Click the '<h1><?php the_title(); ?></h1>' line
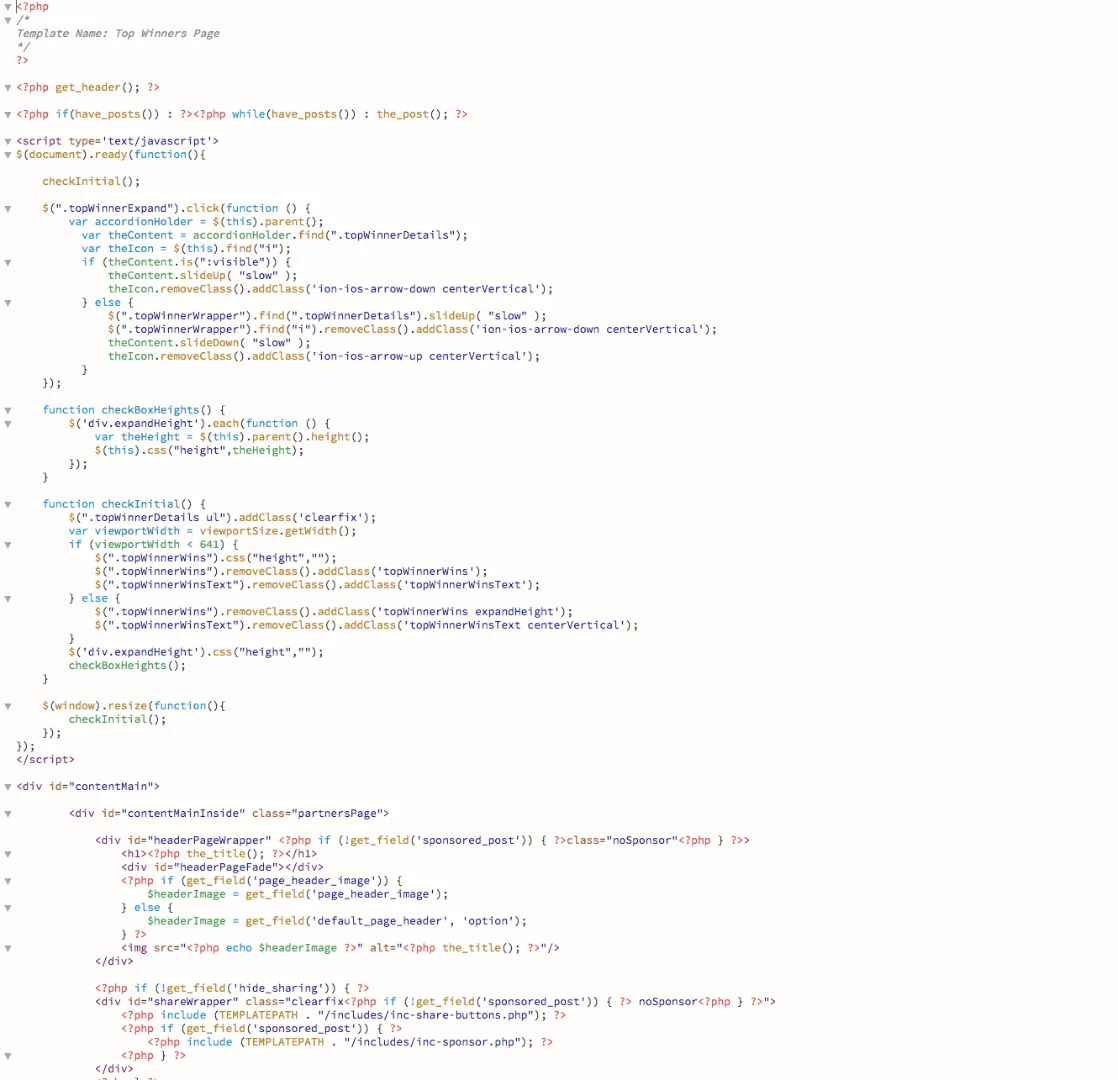 coord(219,854)
